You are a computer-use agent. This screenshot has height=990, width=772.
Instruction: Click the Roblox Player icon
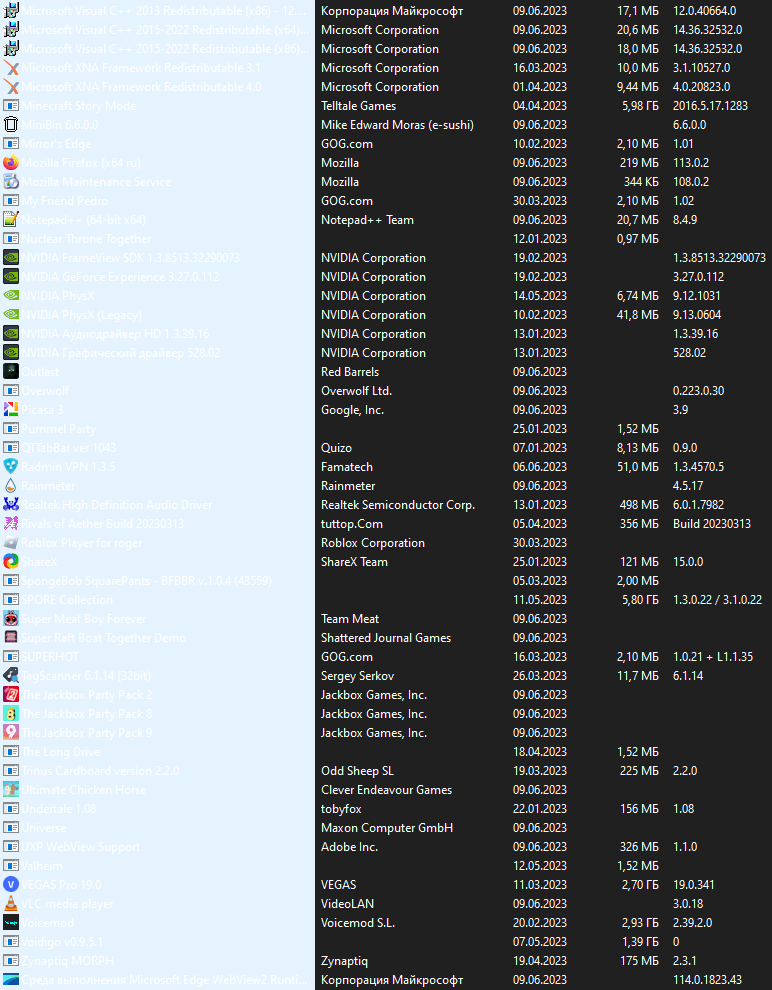(x=11, y=542)
